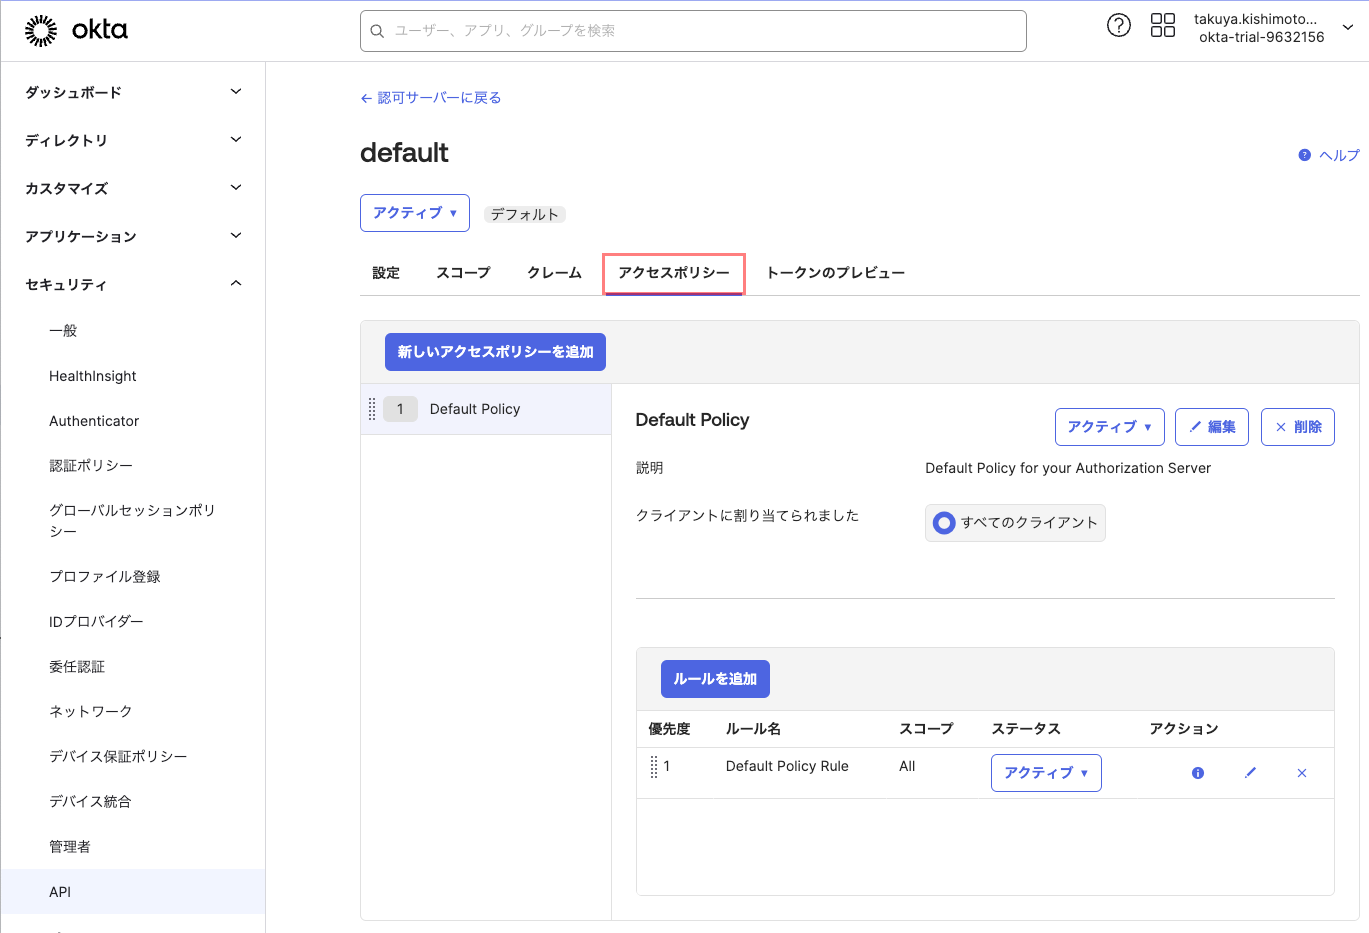1369x933 pixels.
Task: Click the Okta logo
Action: (76, 30)
